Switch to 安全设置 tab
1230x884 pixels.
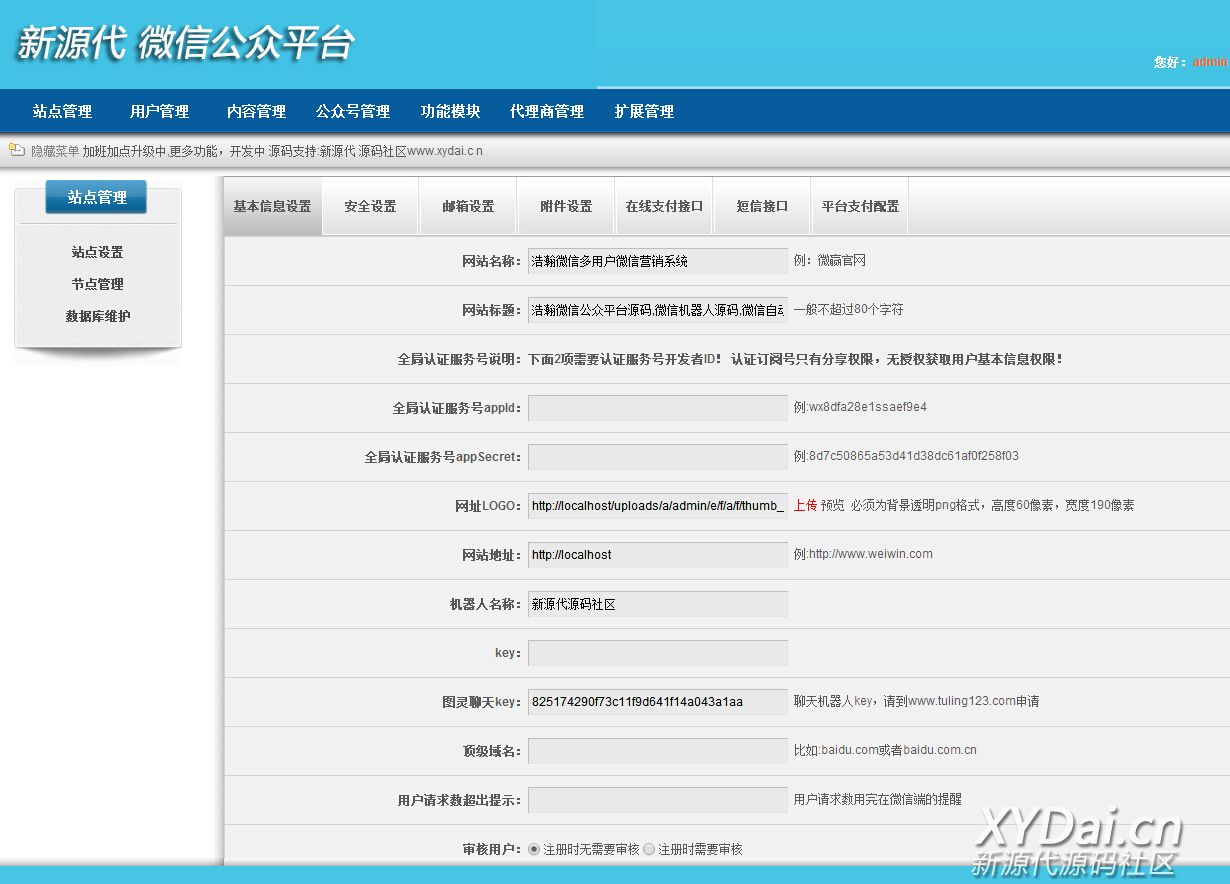click(x=370, y=206)
